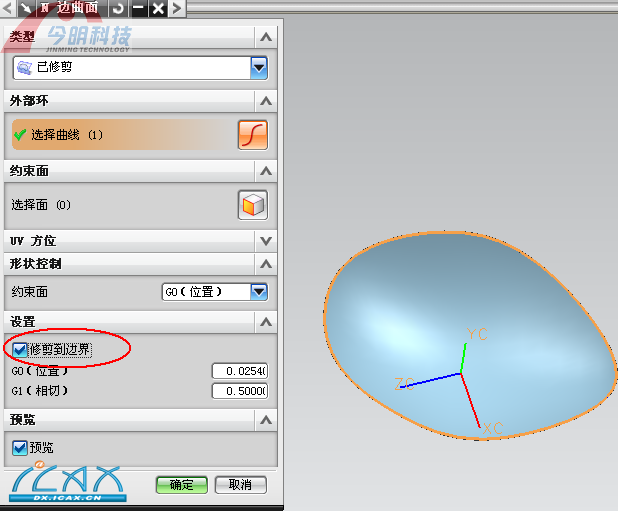This screenshot has height=511, width=618.
Task: Toggle the 修剪到边界 checkbox
Action: click(x=19, y=350)
